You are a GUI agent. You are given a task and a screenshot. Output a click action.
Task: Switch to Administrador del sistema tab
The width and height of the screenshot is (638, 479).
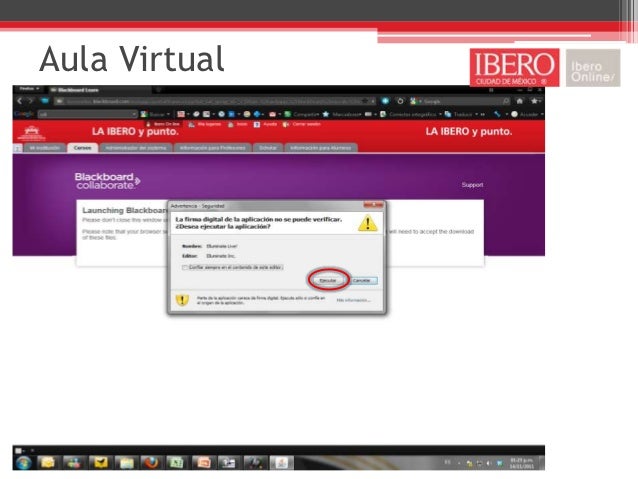(x=136, y=148)
